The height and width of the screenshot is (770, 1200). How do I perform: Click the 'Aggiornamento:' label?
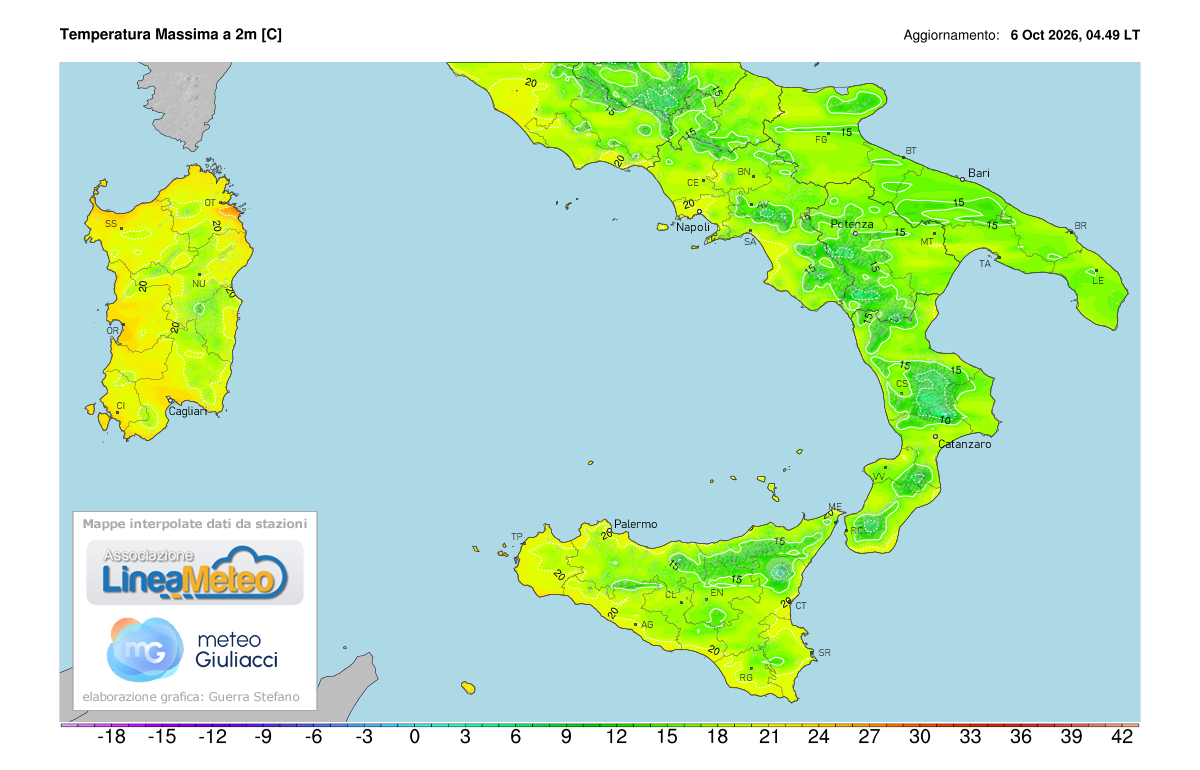tap(951, 35)
